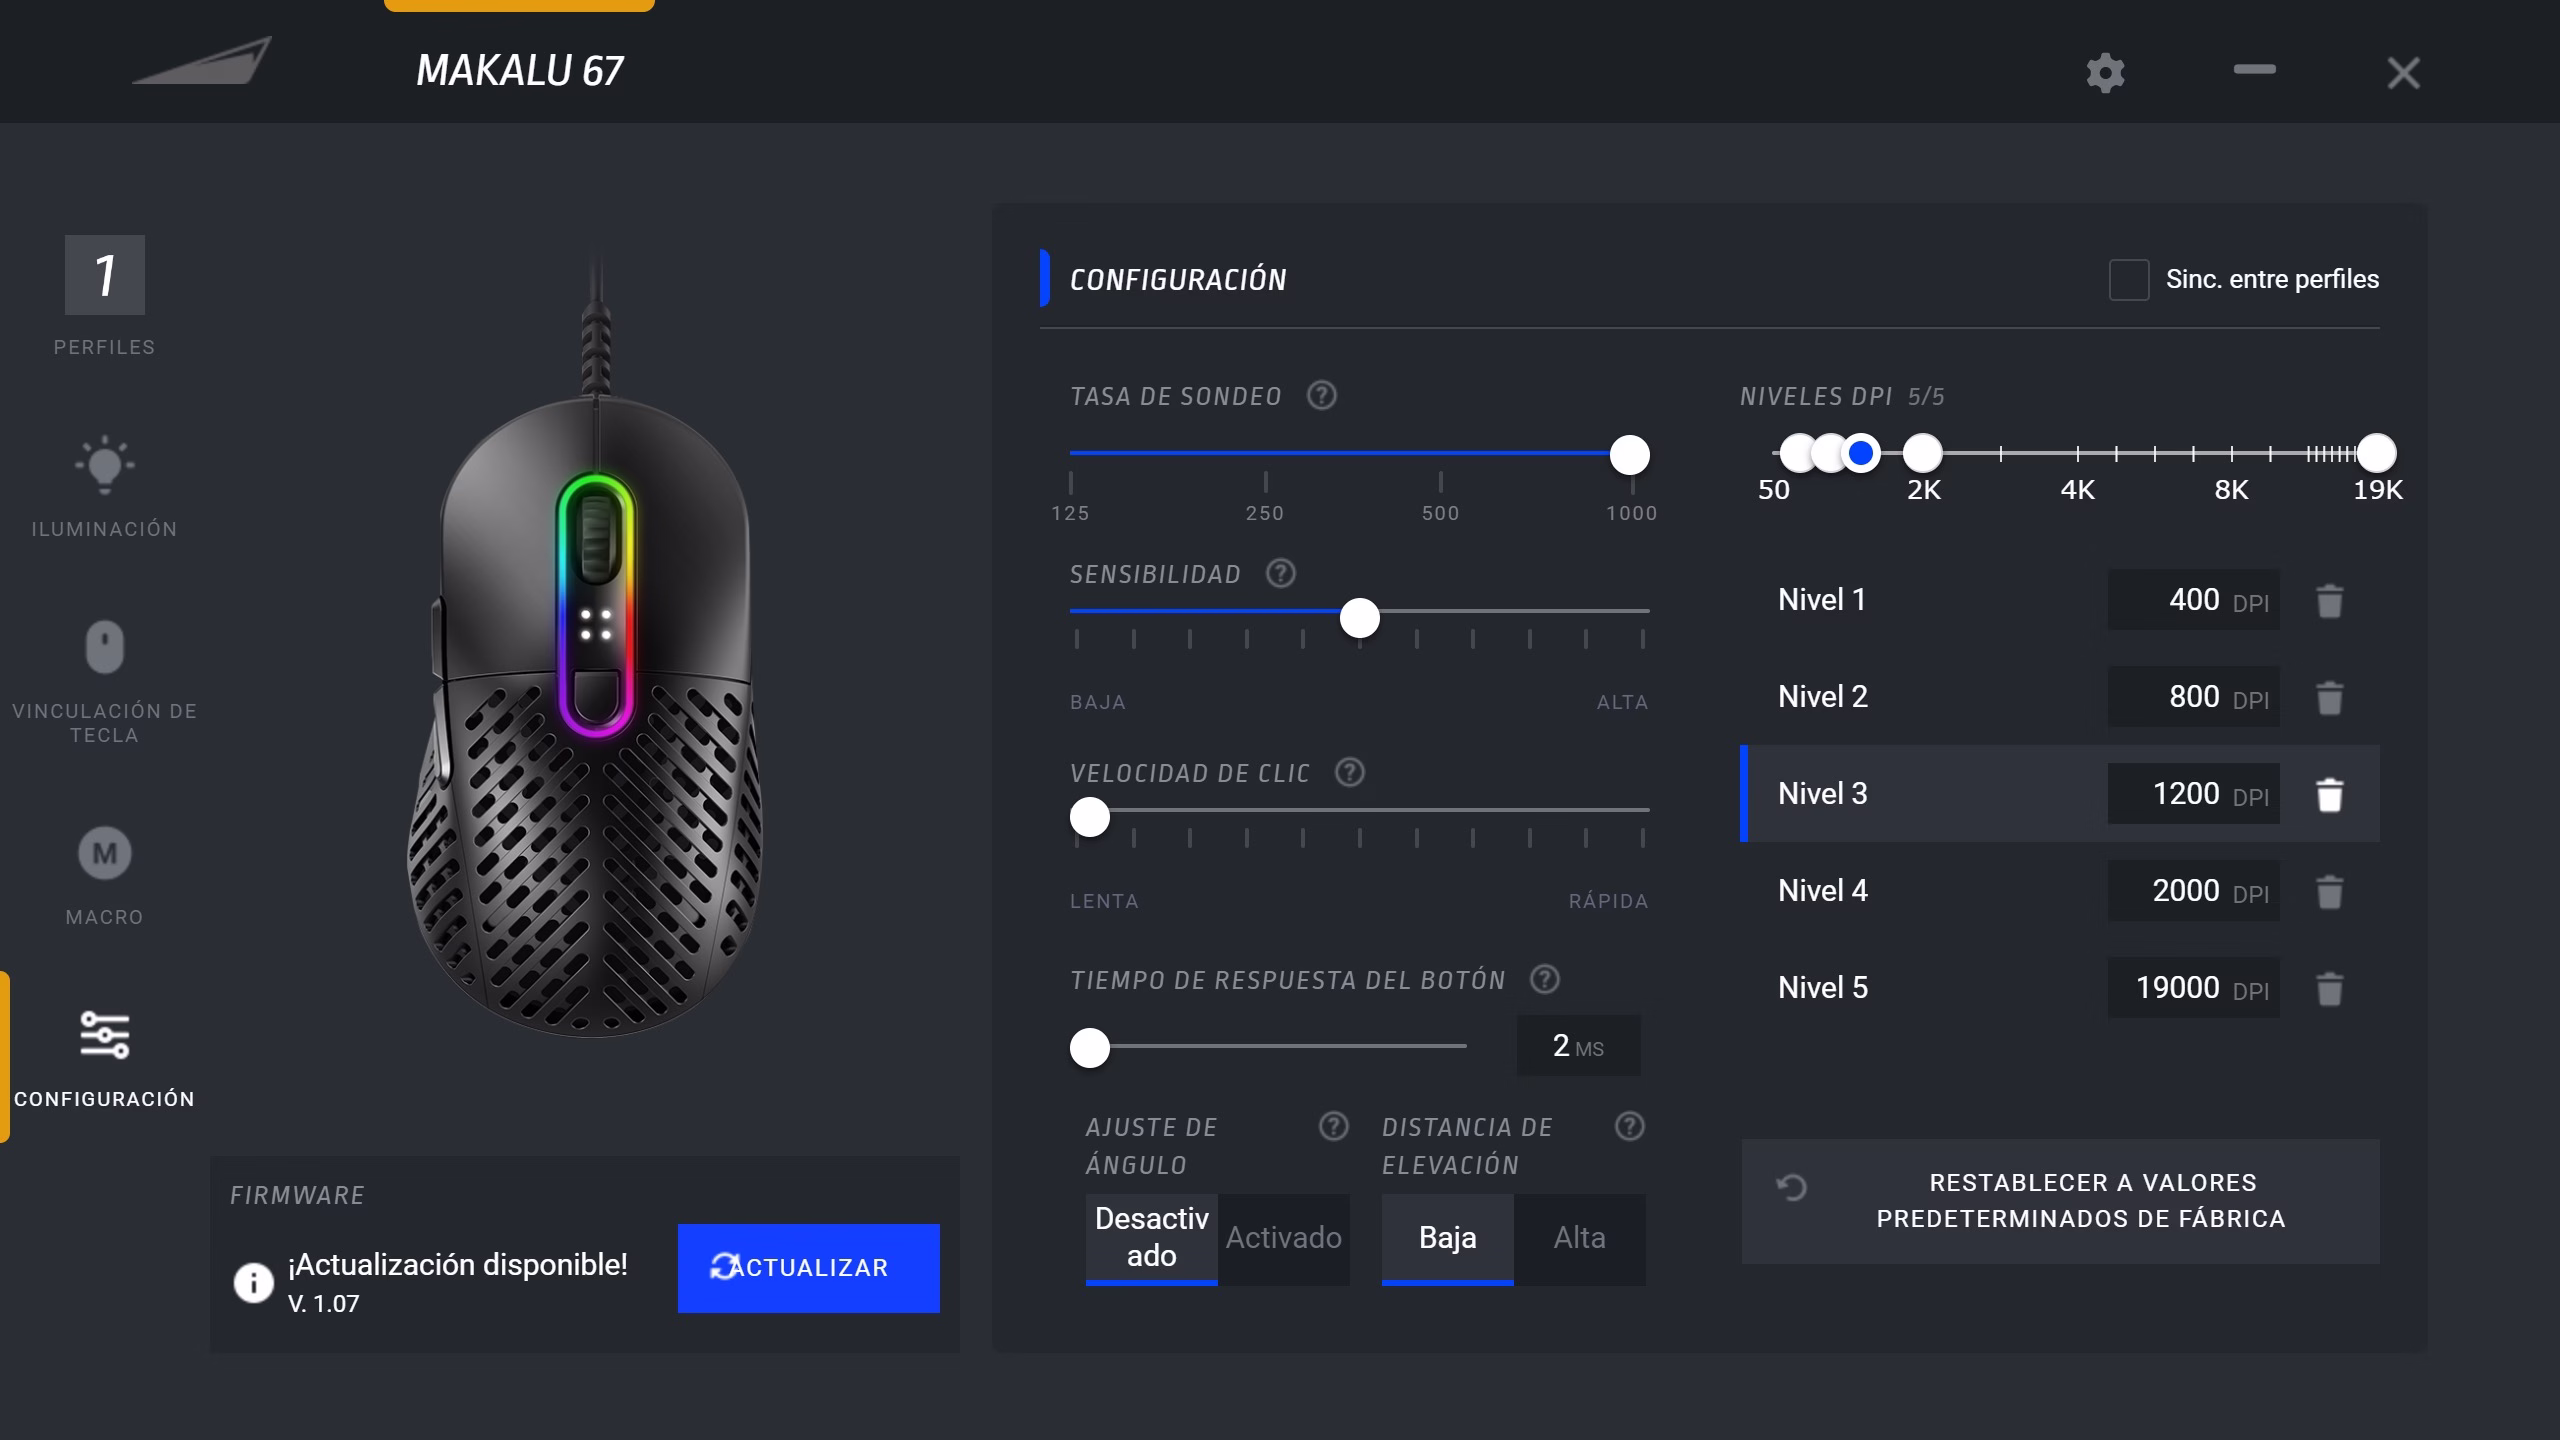
Task: Select Desactivado for angle adjustment
Action: pyautogui.click(x=1151, y=1238)
